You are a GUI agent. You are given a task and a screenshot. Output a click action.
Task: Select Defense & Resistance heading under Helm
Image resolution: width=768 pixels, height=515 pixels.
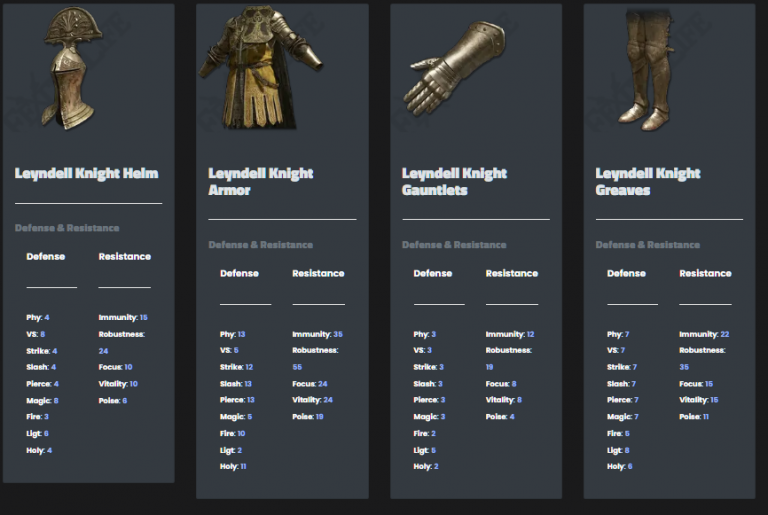67,228
